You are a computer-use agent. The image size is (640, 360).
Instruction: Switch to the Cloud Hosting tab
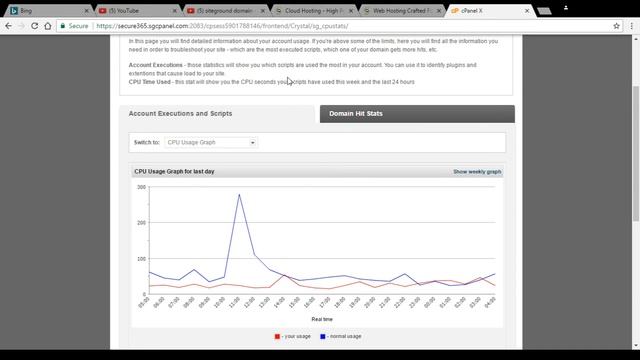(x=314, y=11)
